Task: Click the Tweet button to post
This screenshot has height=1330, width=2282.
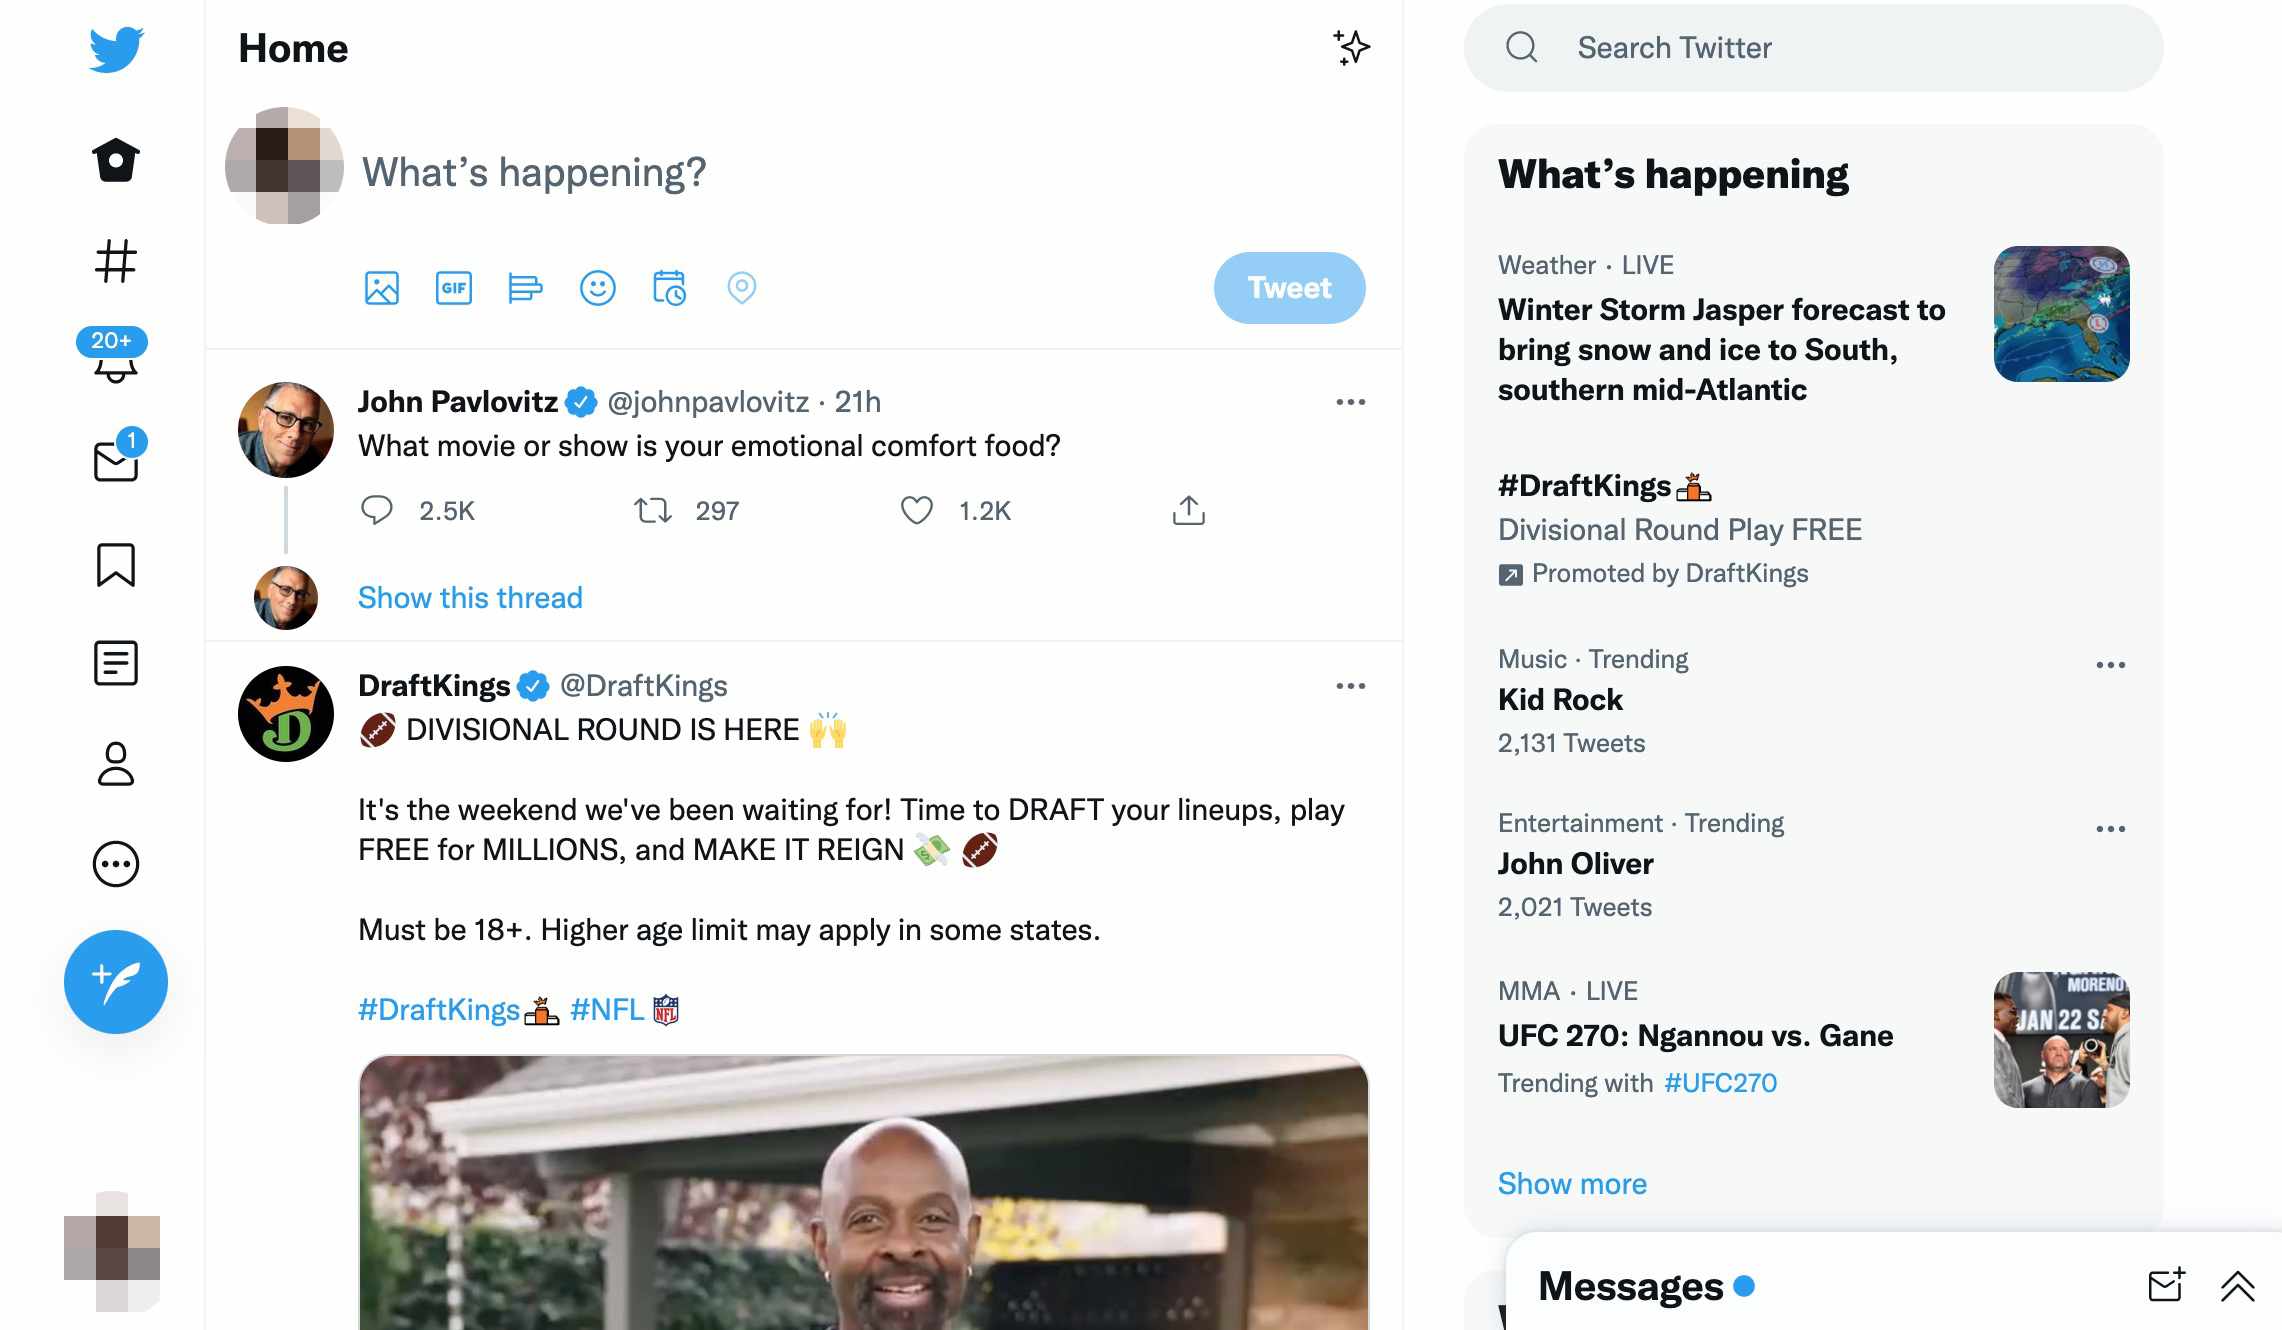Action: 1290,288
